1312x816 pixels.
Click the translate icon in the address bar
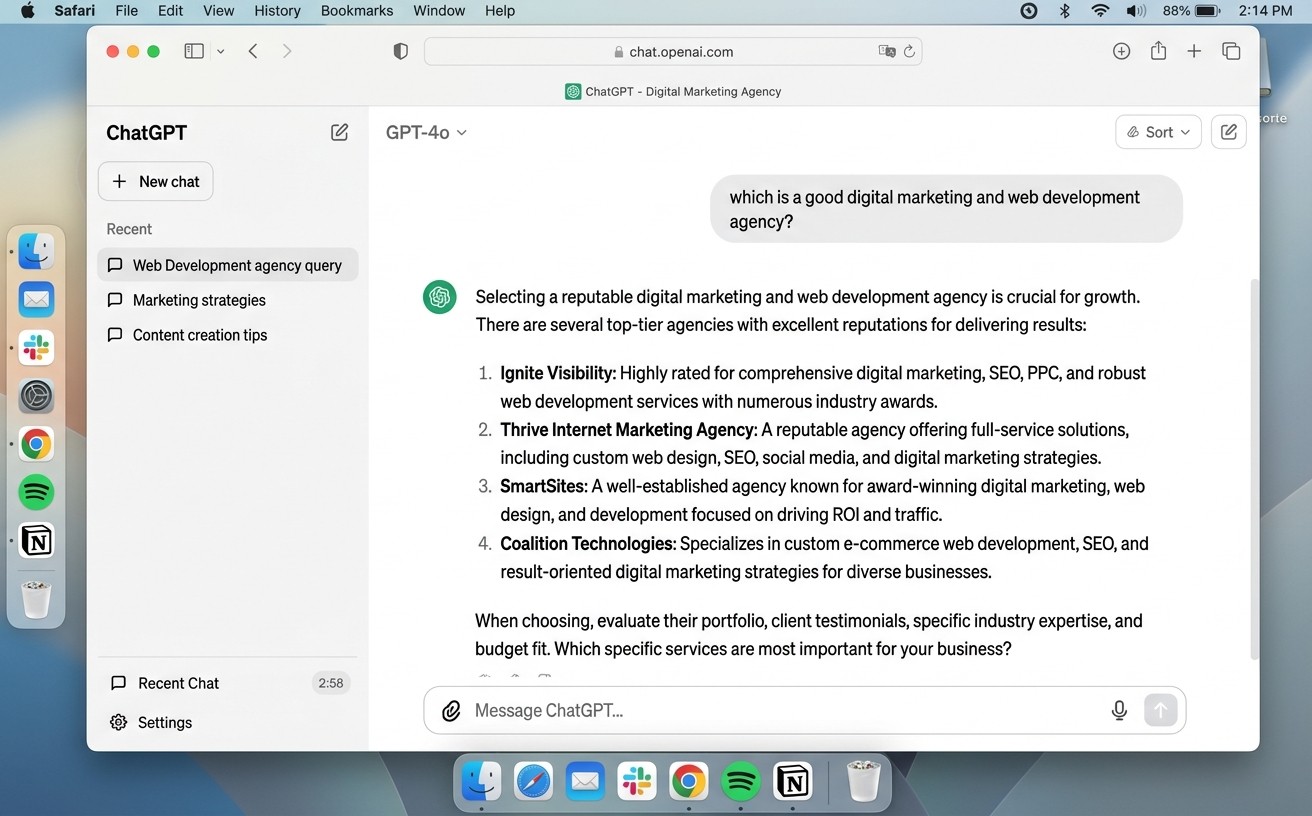click(x=886, y=51)
